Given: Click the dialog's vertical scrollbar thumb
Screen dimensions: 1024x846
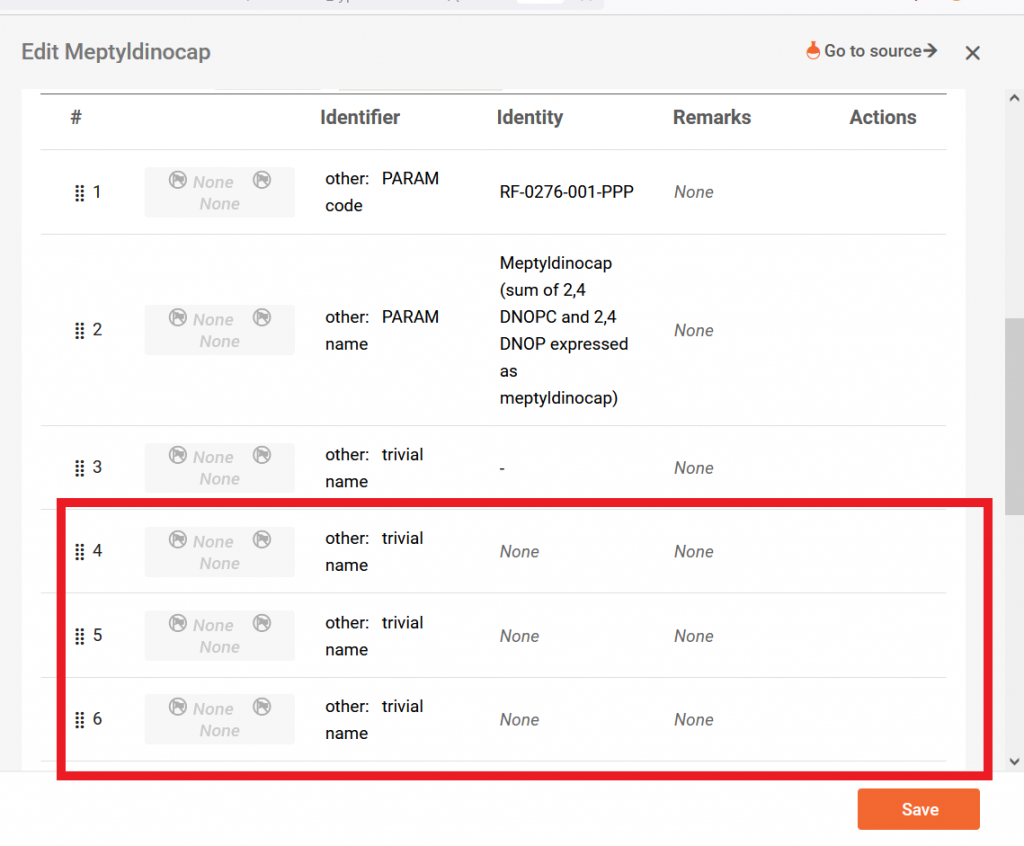Looking at the screenshot, I should tap(1013, 413).
